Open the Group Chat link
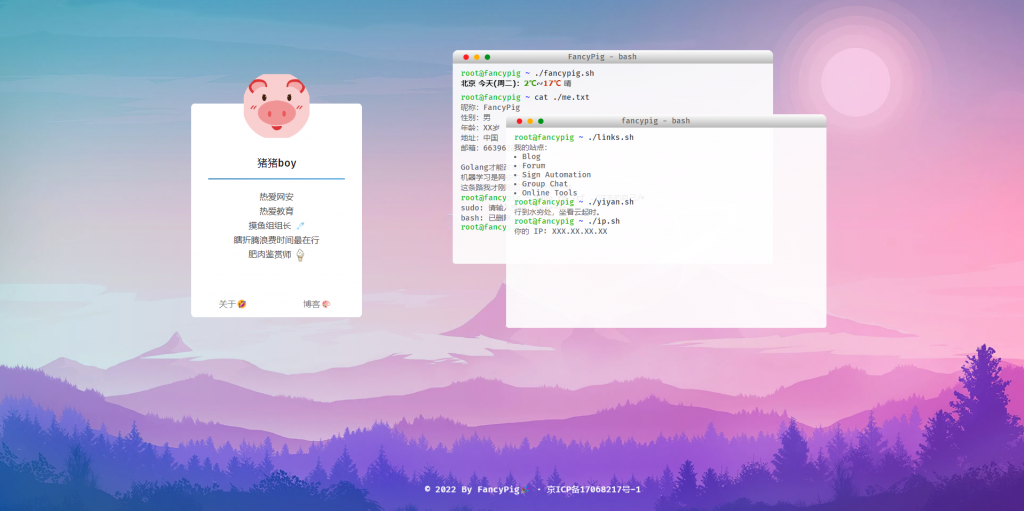This screenshot has height=511, width=1024. coord(545,184)
